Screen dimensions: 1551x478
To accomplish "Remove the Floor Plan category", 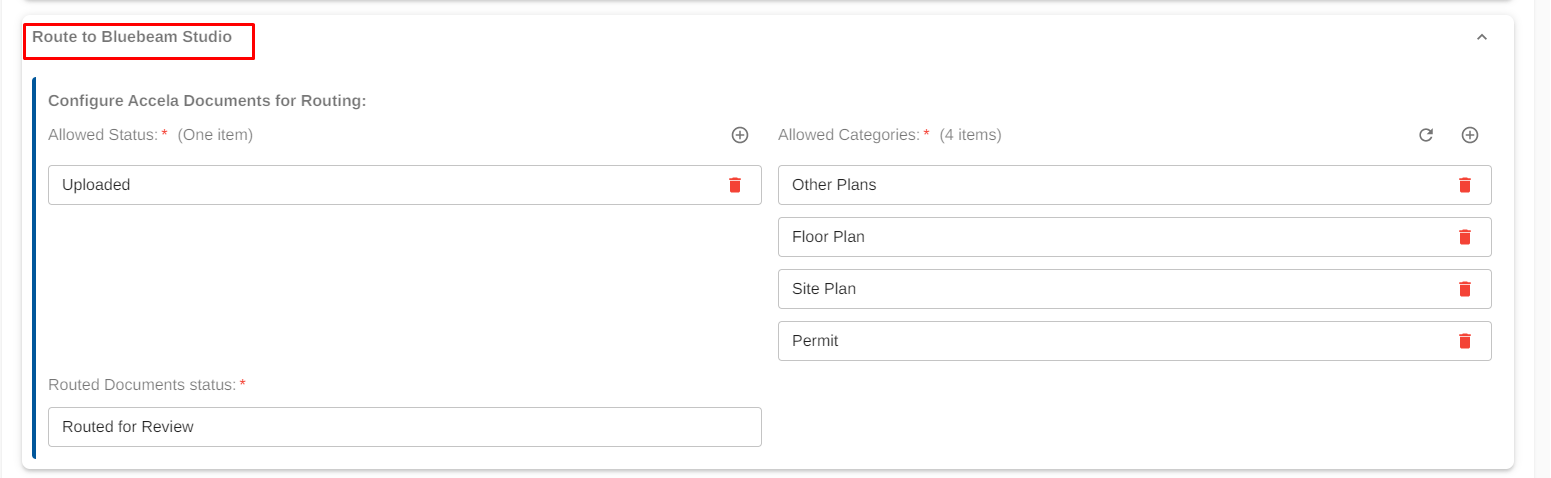I will point(1465,237).
